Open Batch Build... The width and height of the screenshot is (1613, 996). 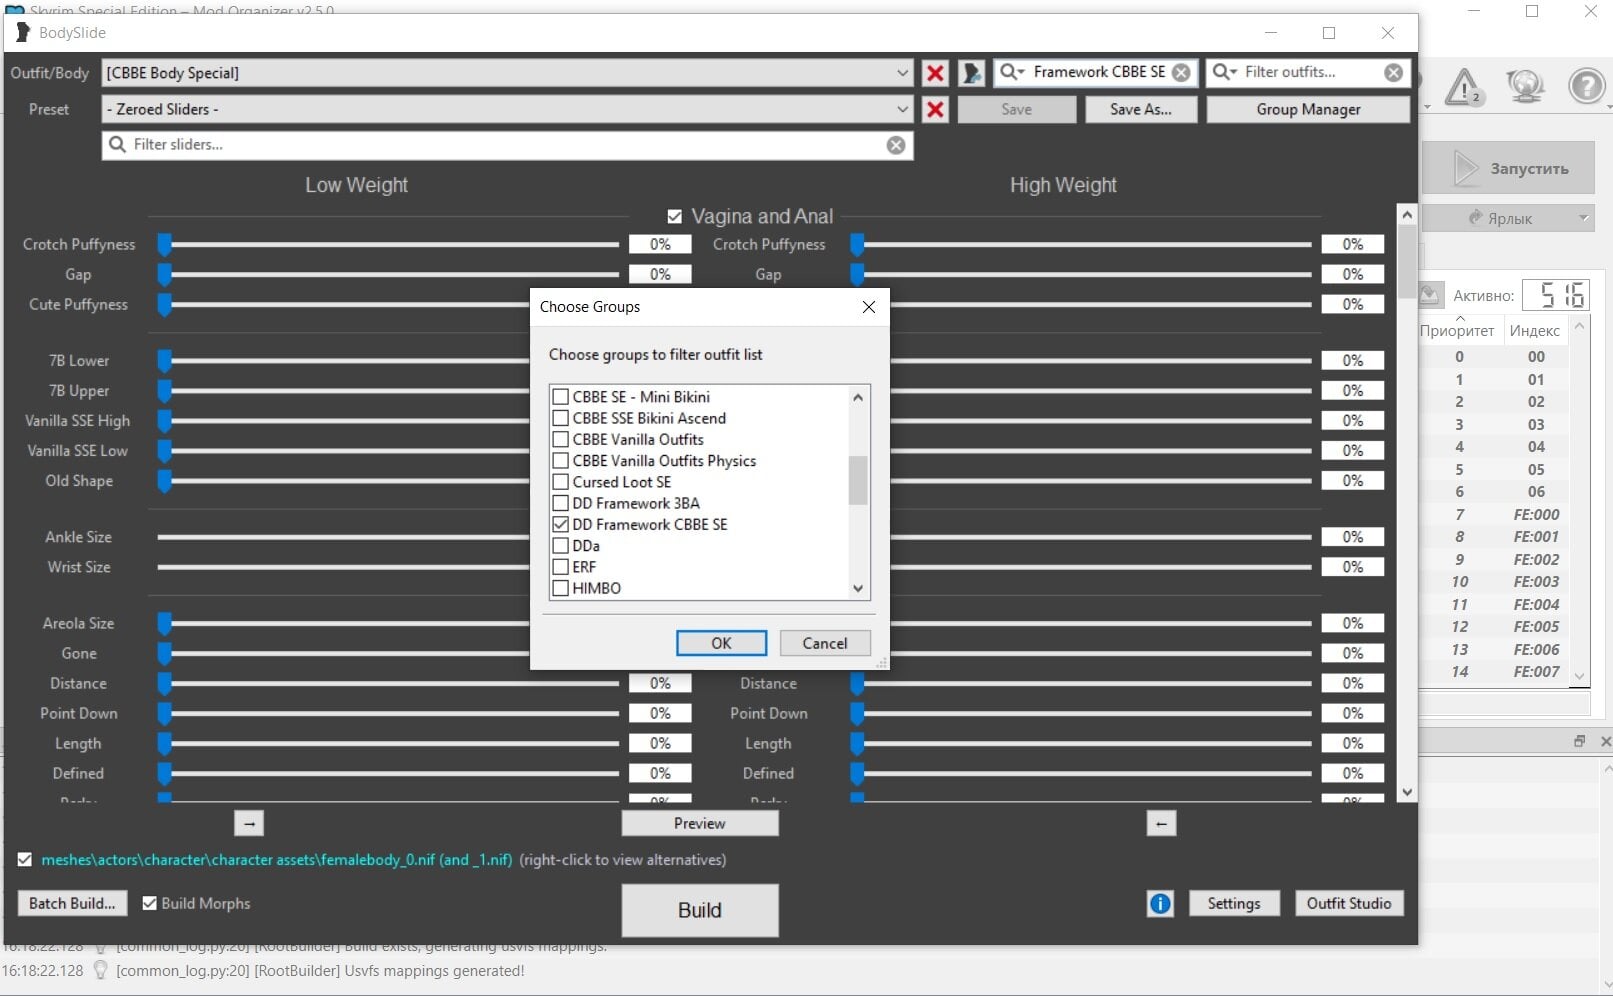click(x=72, y=903)
